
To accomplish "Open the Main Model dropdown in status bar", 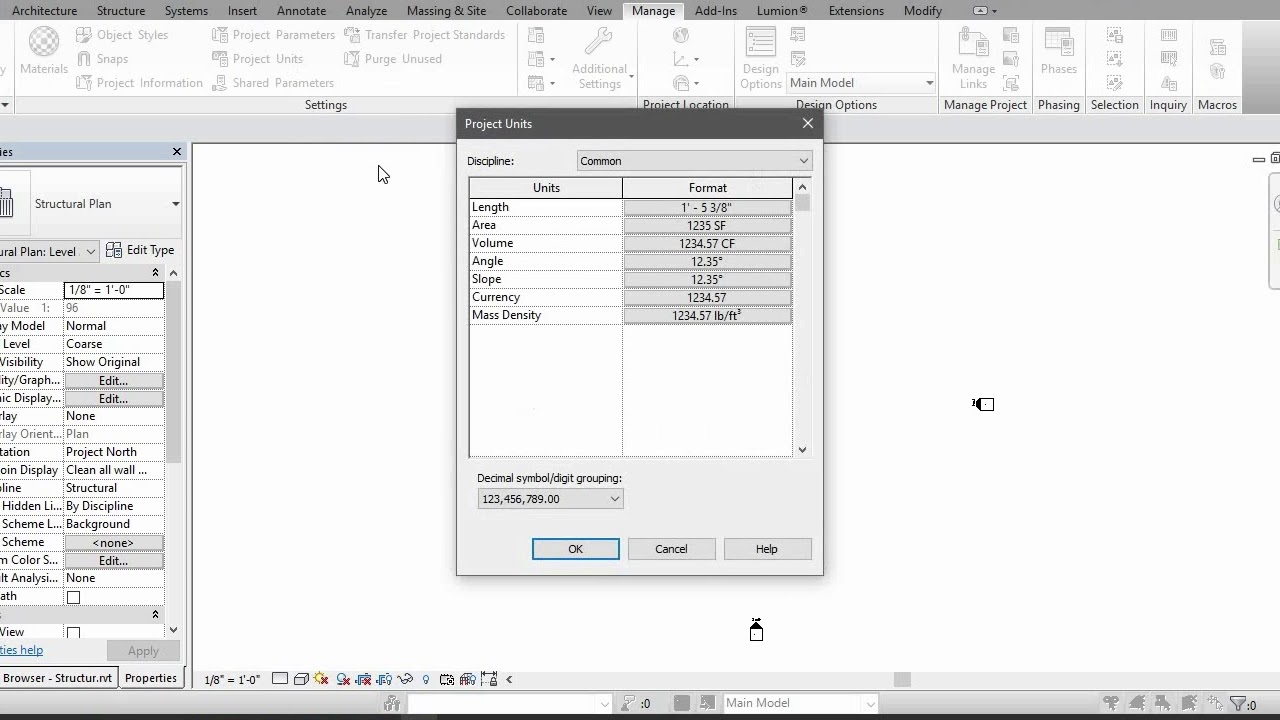I will click(x=800, y=703).
